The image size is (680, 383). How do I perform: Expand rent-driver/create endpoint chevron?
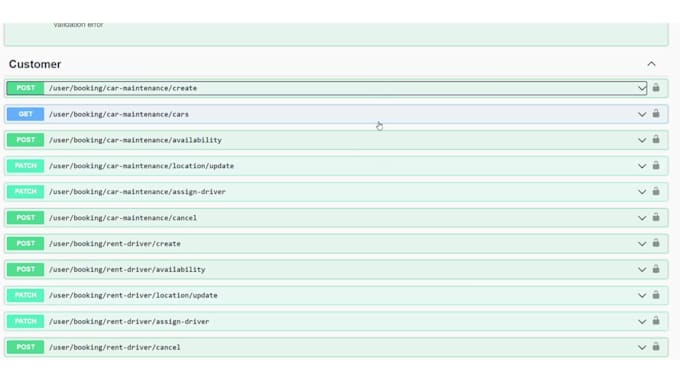coord(642,244)
